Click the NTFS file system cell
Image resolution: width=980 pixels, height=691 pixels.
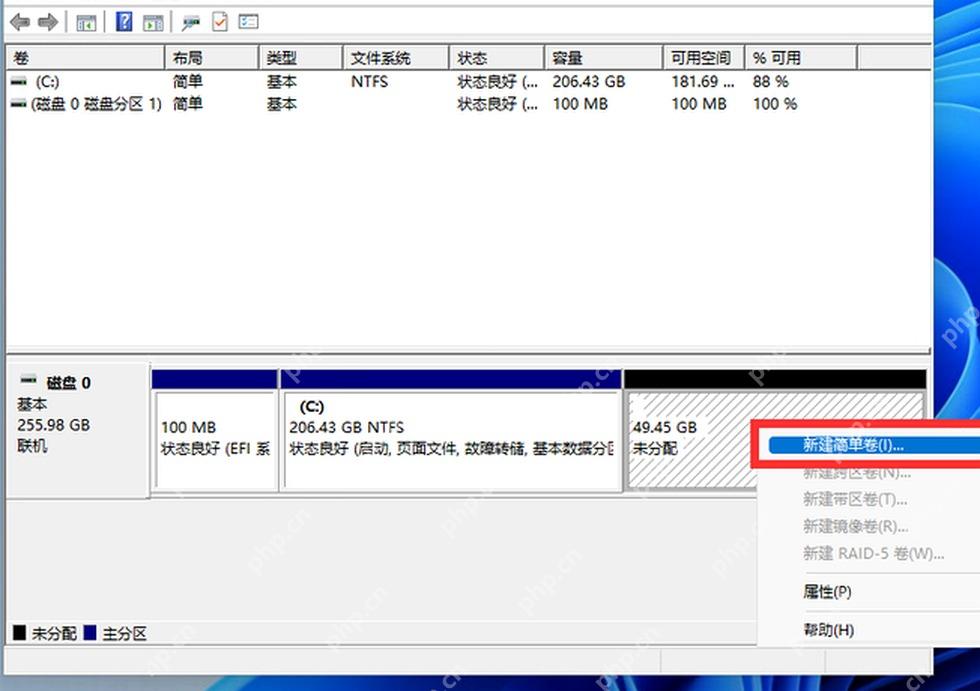[x=369, y=82]
